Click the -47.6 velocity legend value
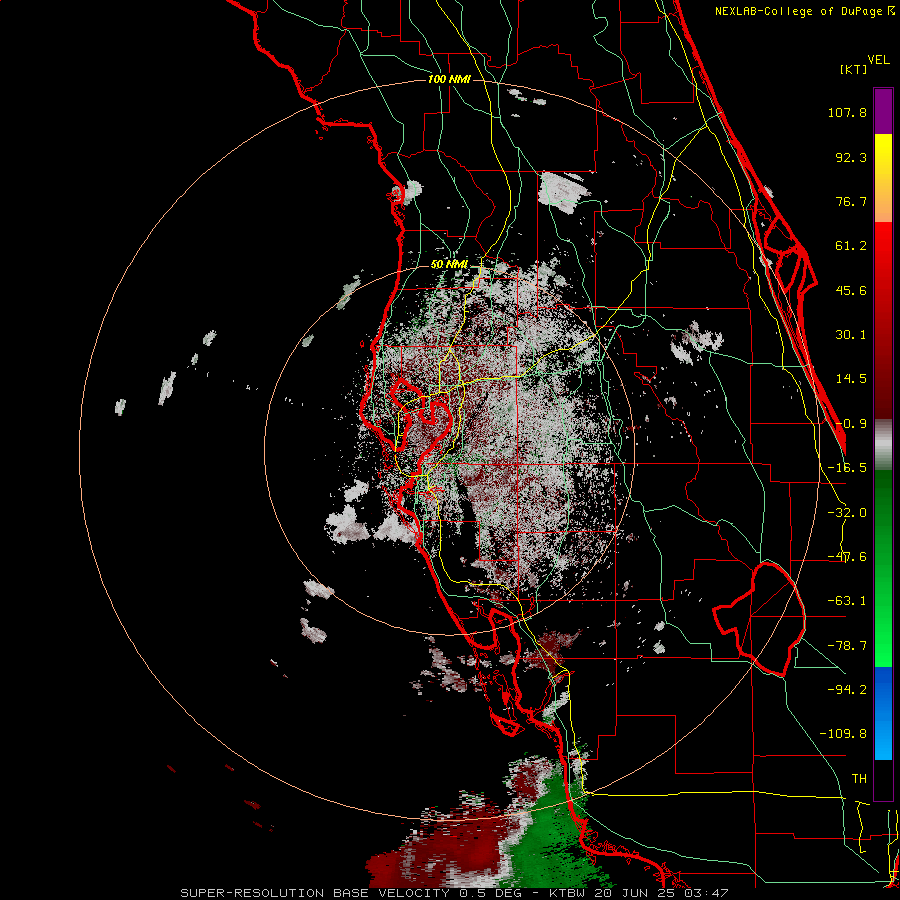 [x=847, y=557]
